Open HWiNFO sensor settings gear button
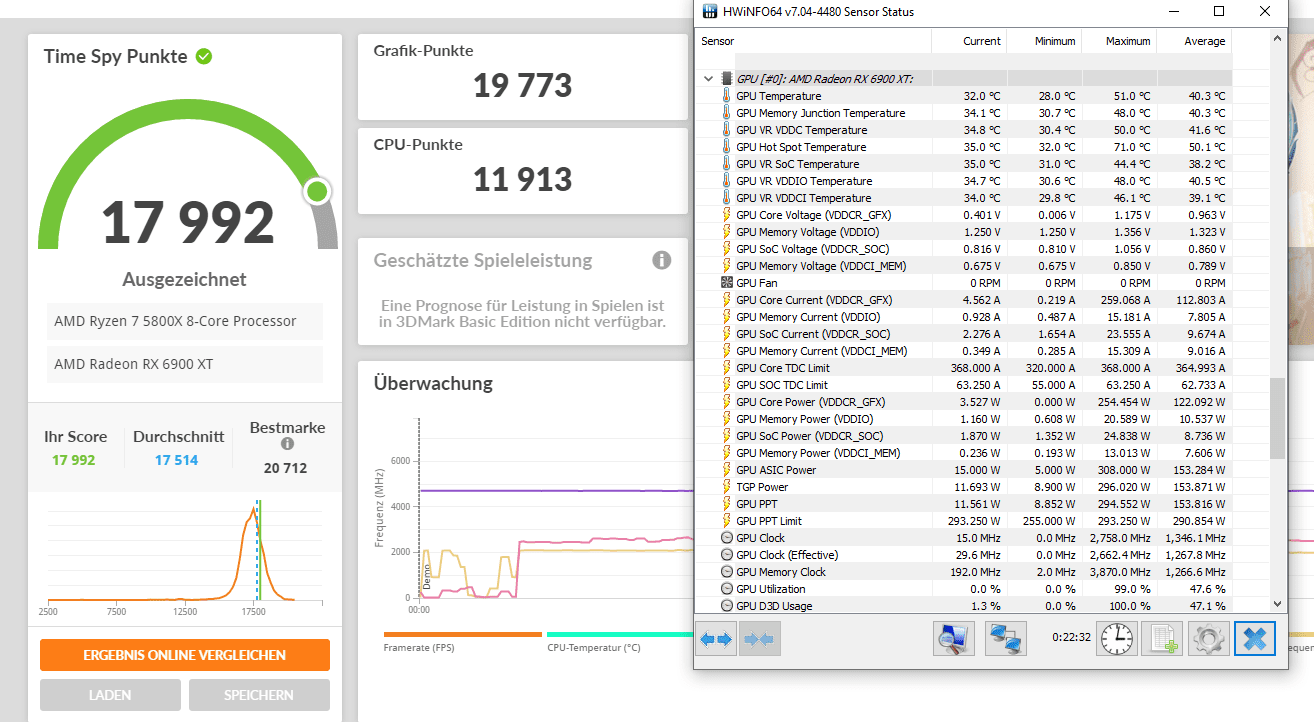The height and width of the screenshot is (722, 1314). [x=1208, y=638]
